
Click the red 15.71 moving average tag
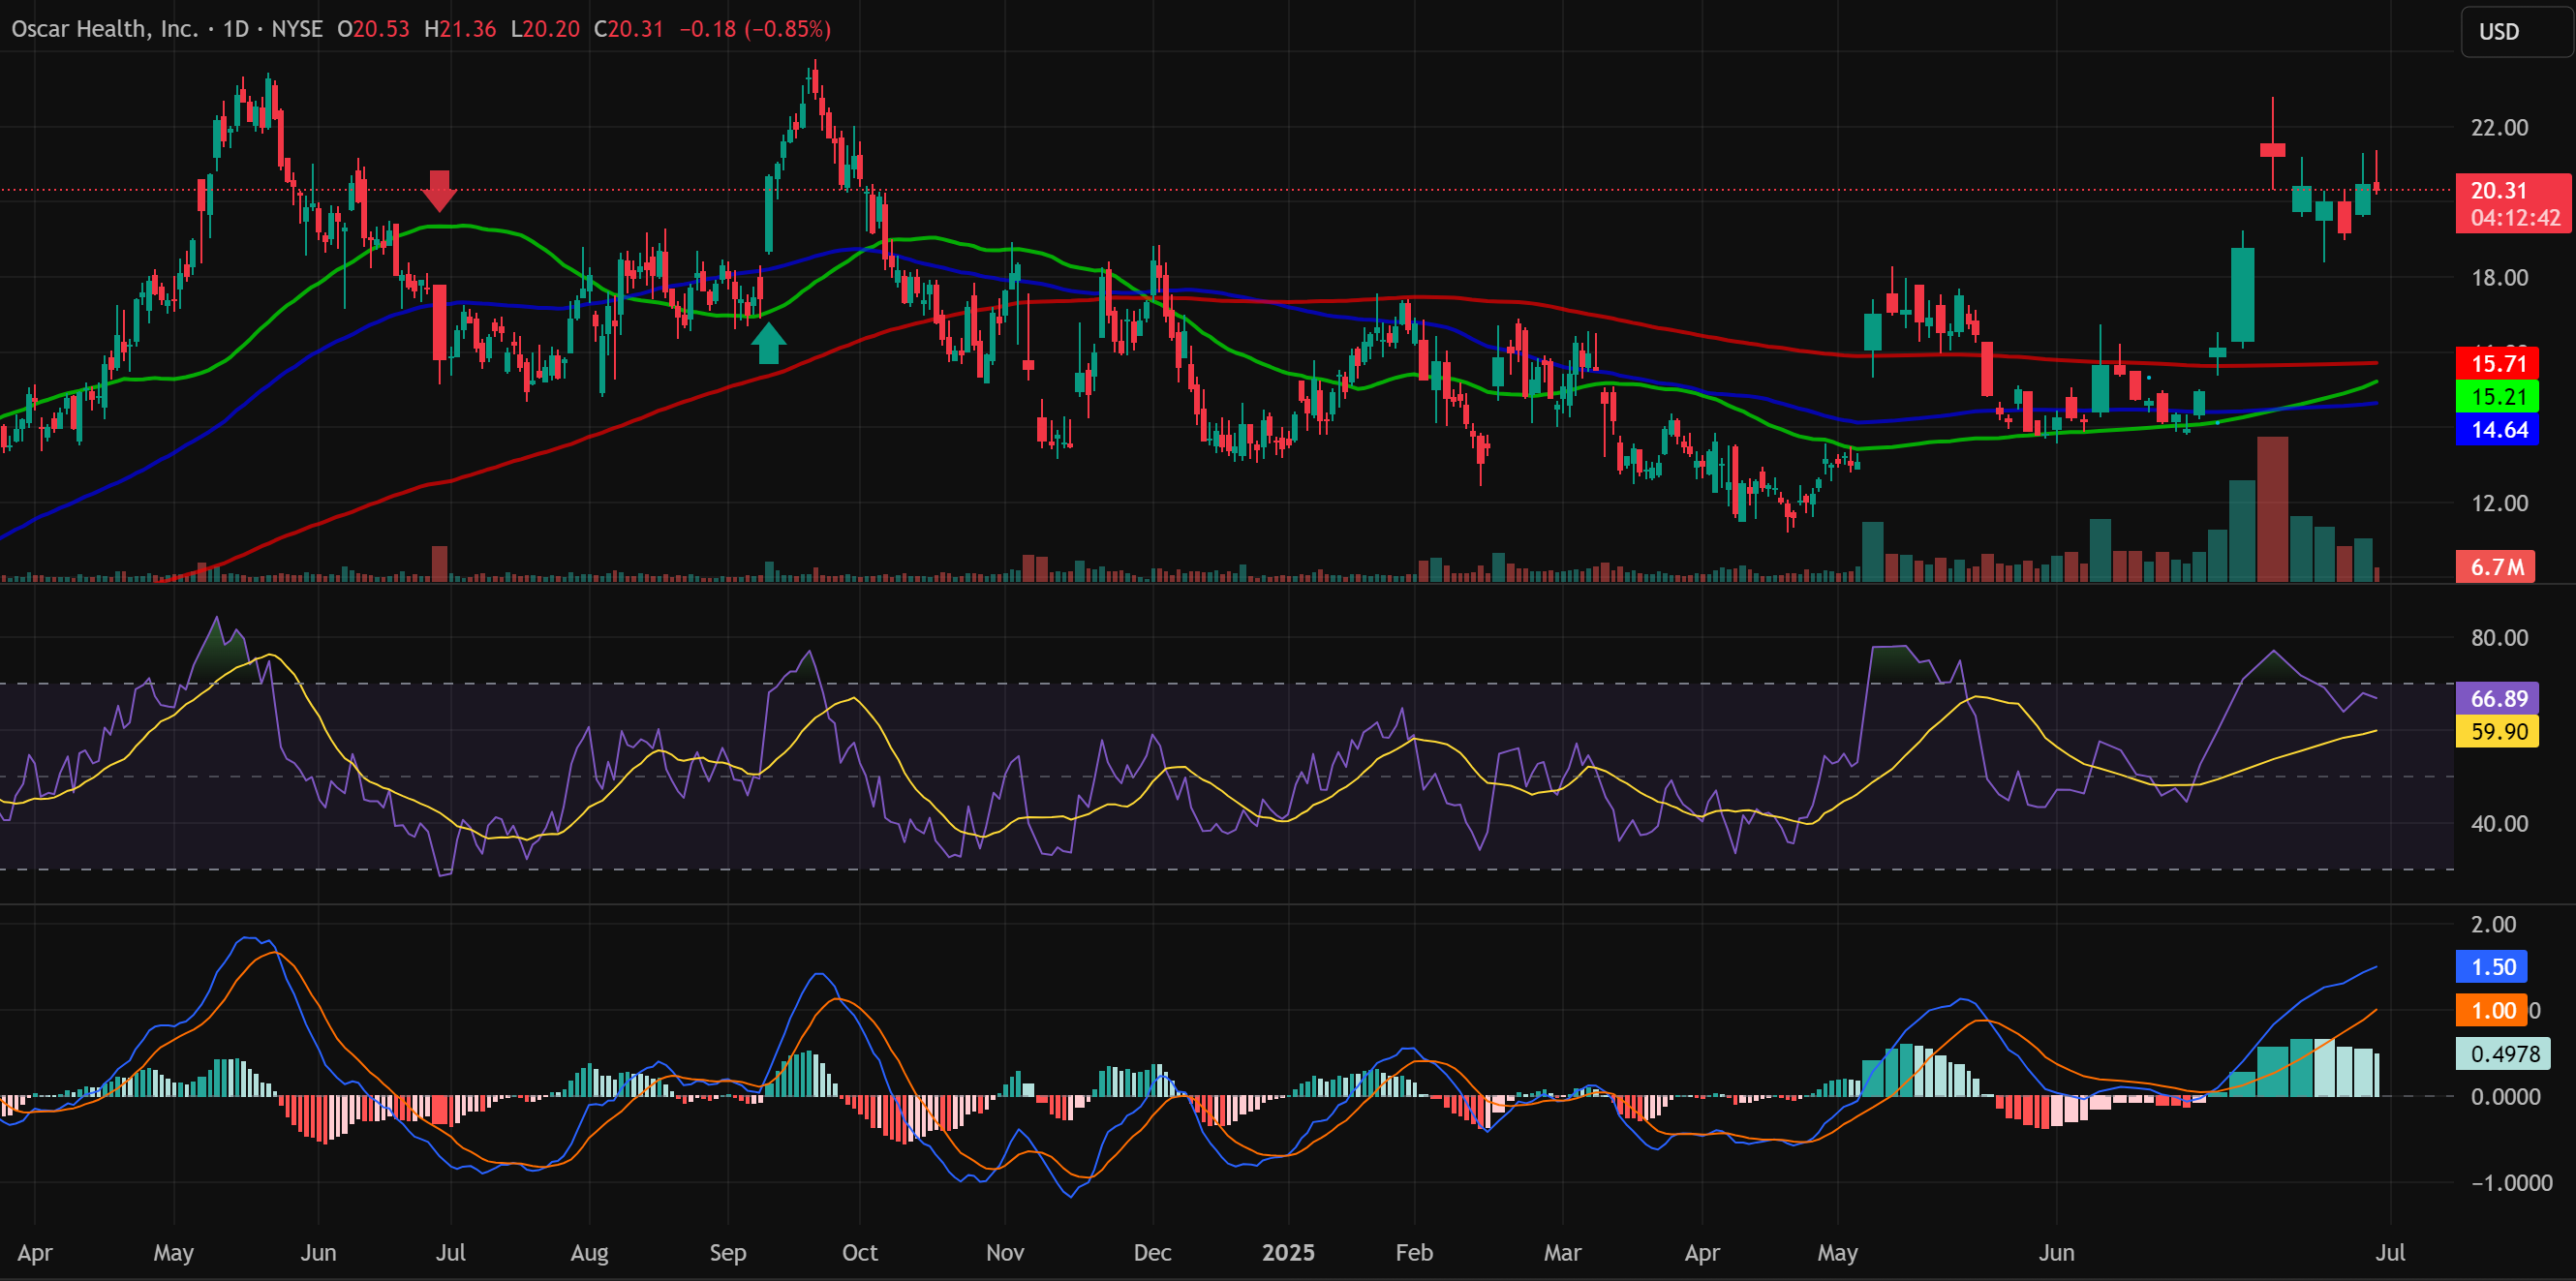(x=2497, y=364)
